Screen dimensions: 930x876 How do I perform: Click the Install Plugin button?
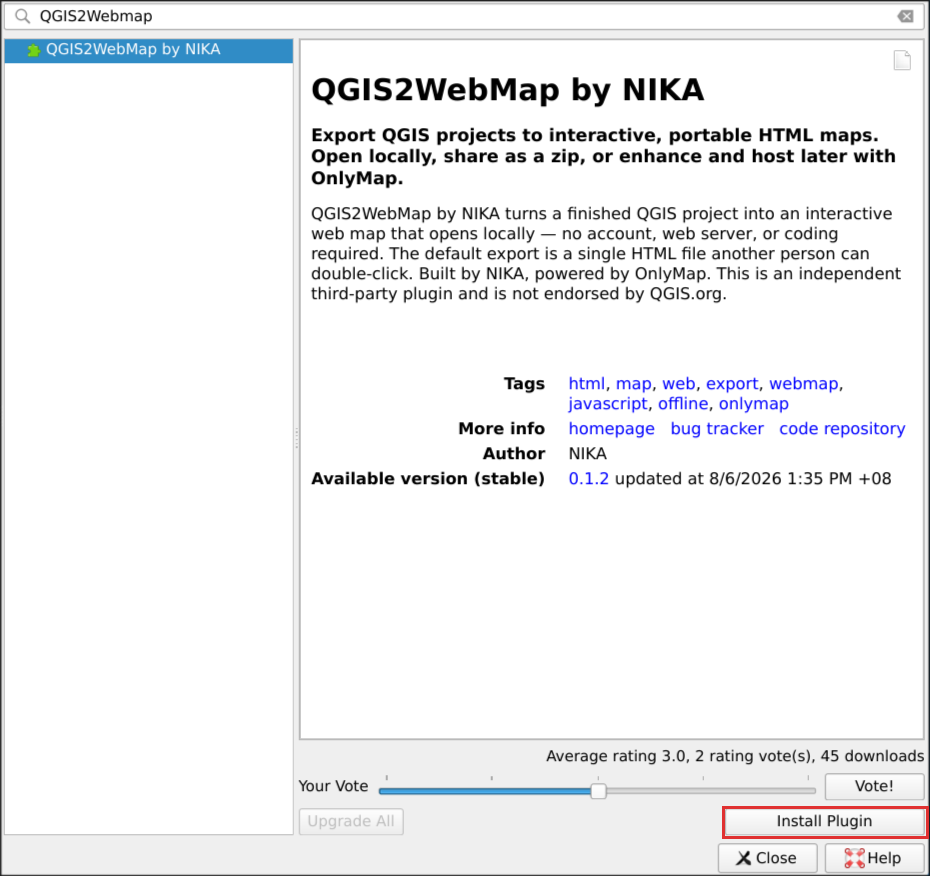[824, 821]
